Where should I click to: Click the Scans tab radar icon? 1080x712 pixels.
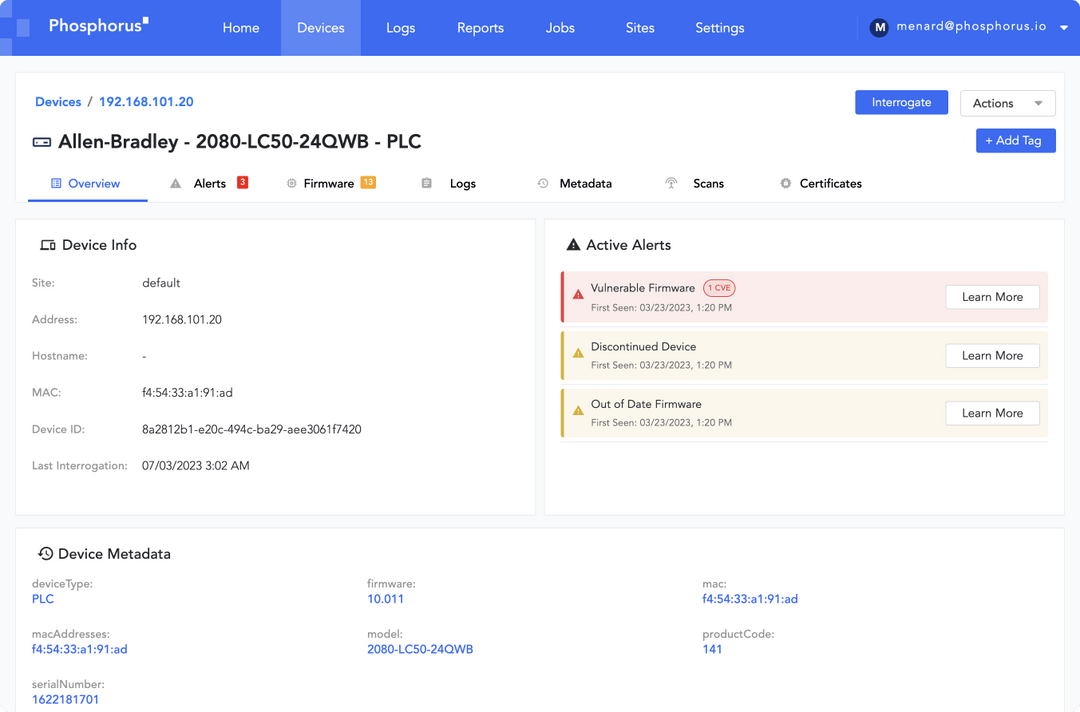(x=671, y=183)
